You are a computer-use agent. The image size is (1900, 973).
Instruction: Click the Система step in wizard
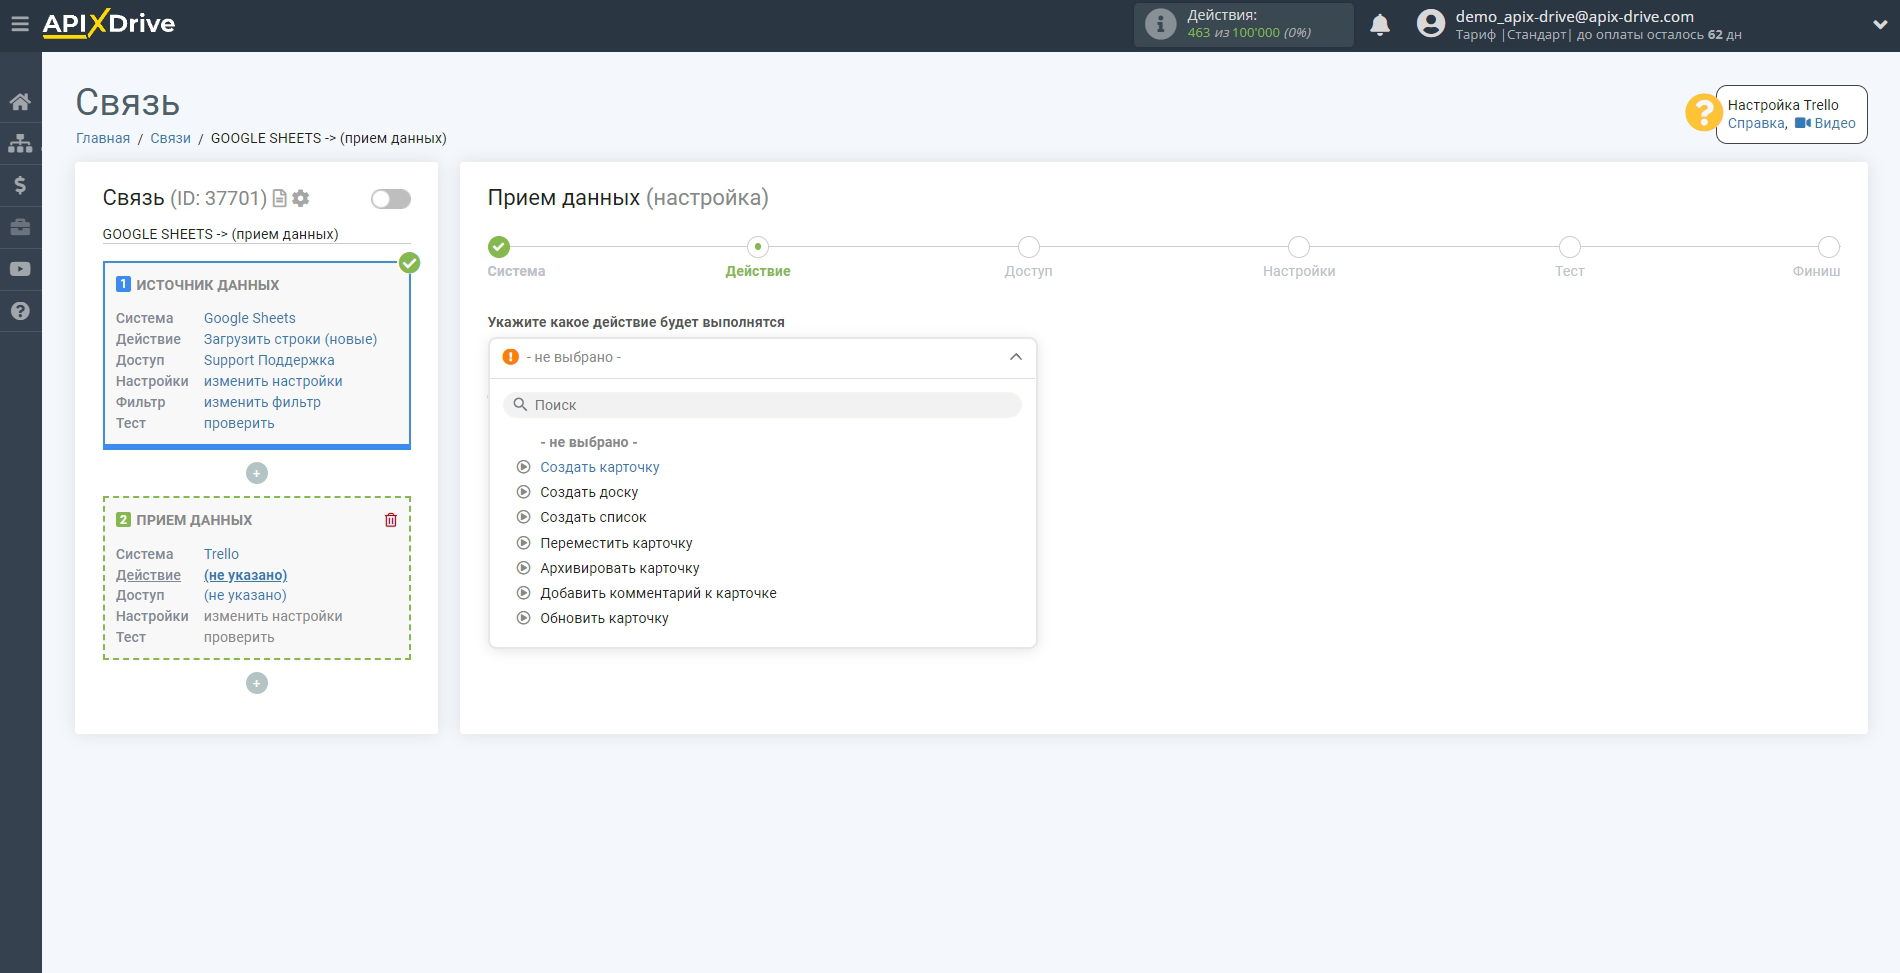[x=499, y=247]
